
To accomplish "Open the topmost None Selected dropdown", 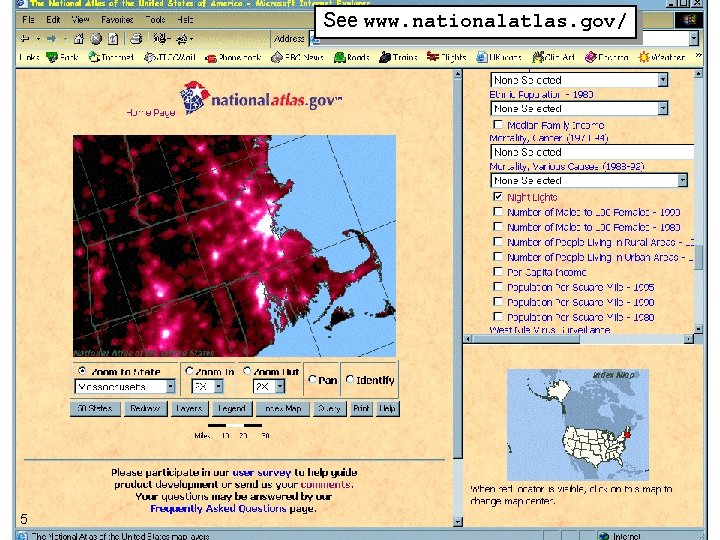I will click(579, 80).
